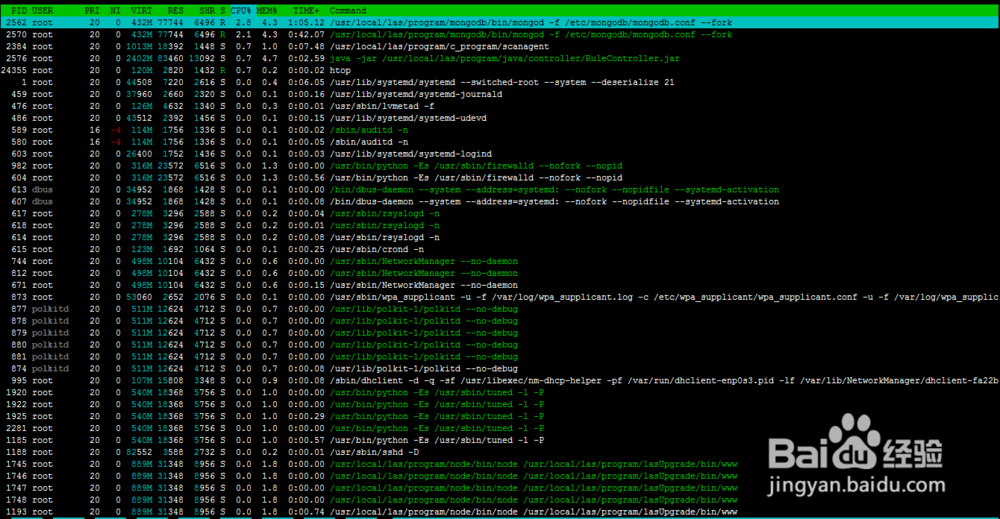
Task: Select auditd thread row PID 589
Action: tap(500, 130)
